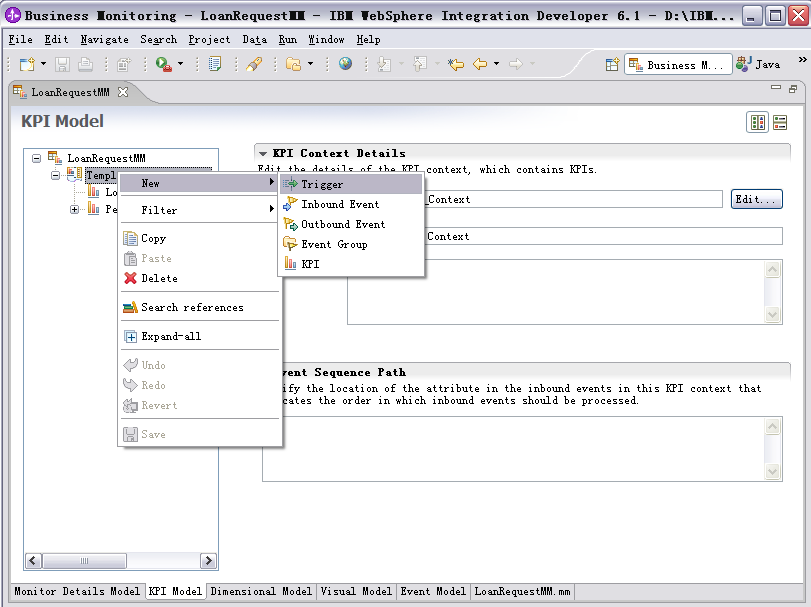The width and height of the screenshot is (811, 607).
Task: Switch to the Java perspective
Action: coord(758,64)
